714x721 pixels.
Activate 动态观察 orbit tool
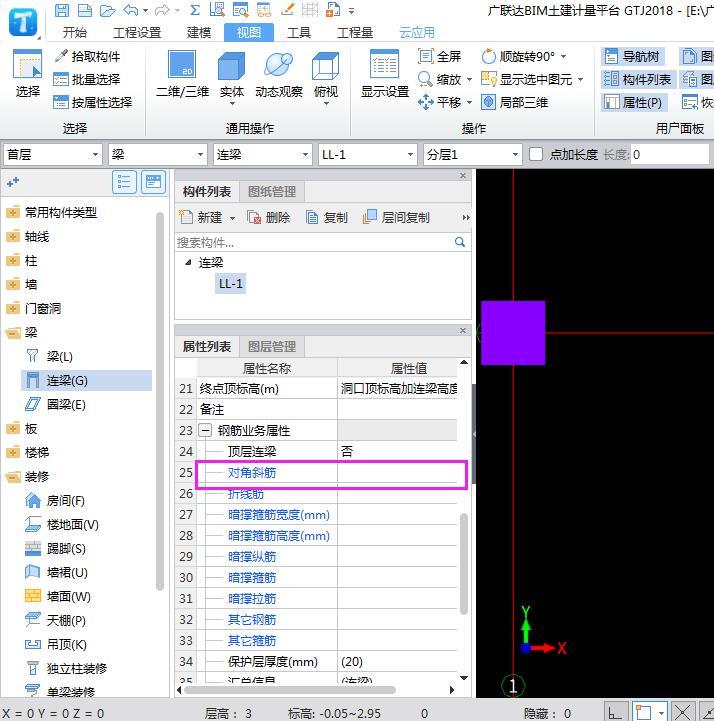279,74
